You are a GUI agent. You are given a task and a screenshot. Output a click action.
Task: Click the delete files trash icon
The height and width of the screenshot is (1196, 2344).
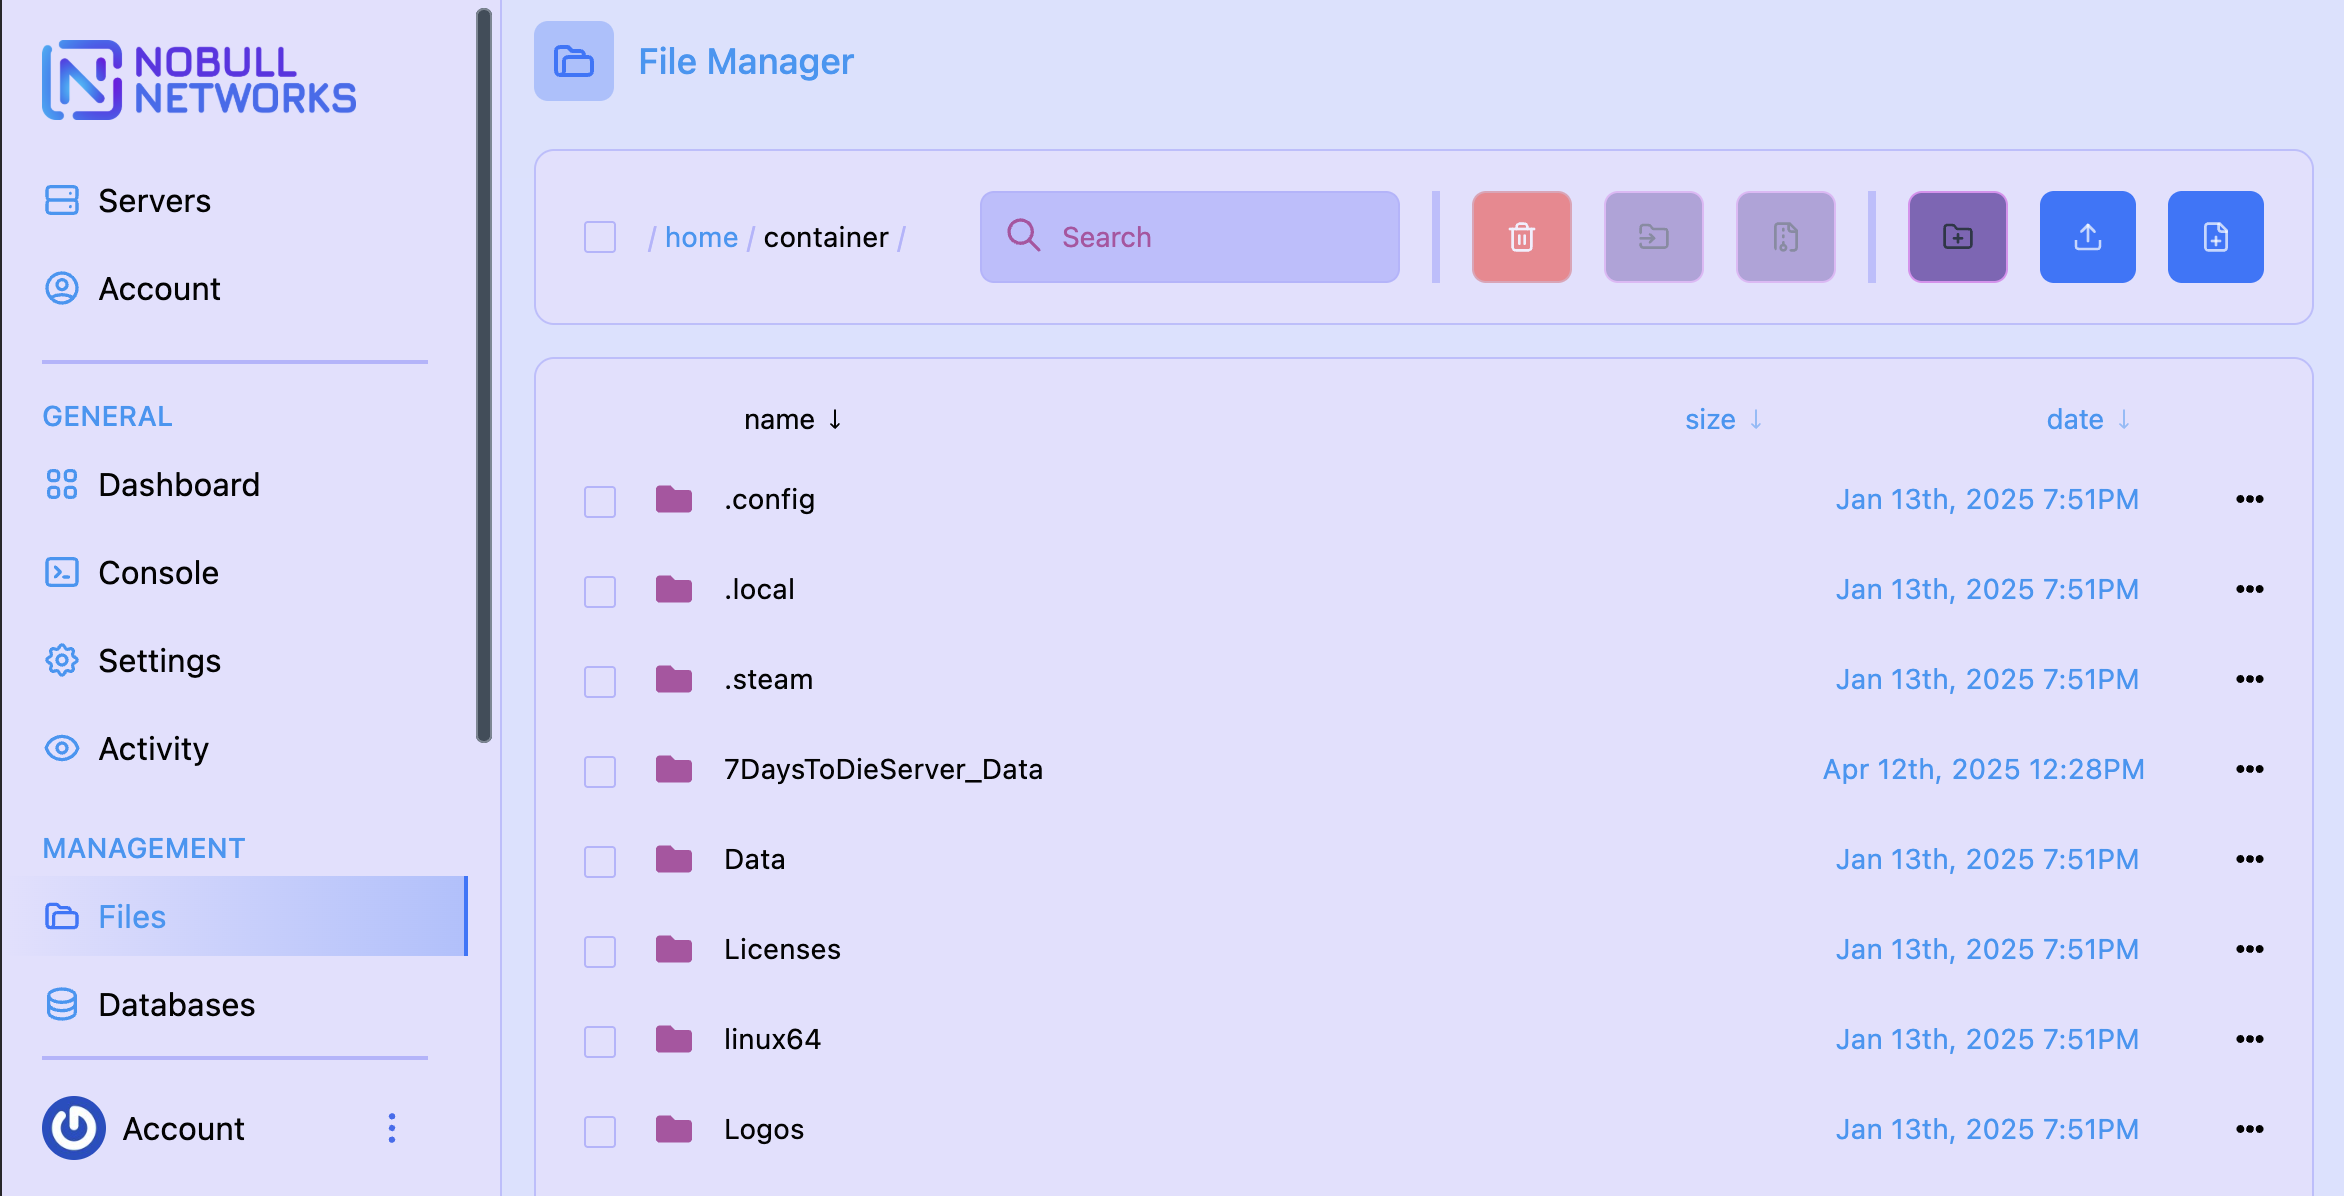(1521, 237)
